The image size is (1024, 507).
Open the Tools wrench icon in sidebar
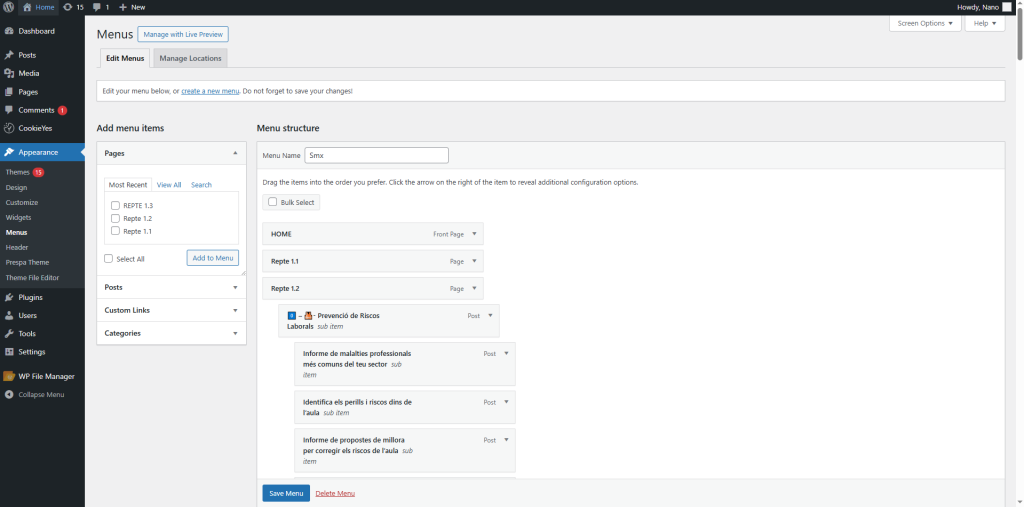tap(9, 333)
